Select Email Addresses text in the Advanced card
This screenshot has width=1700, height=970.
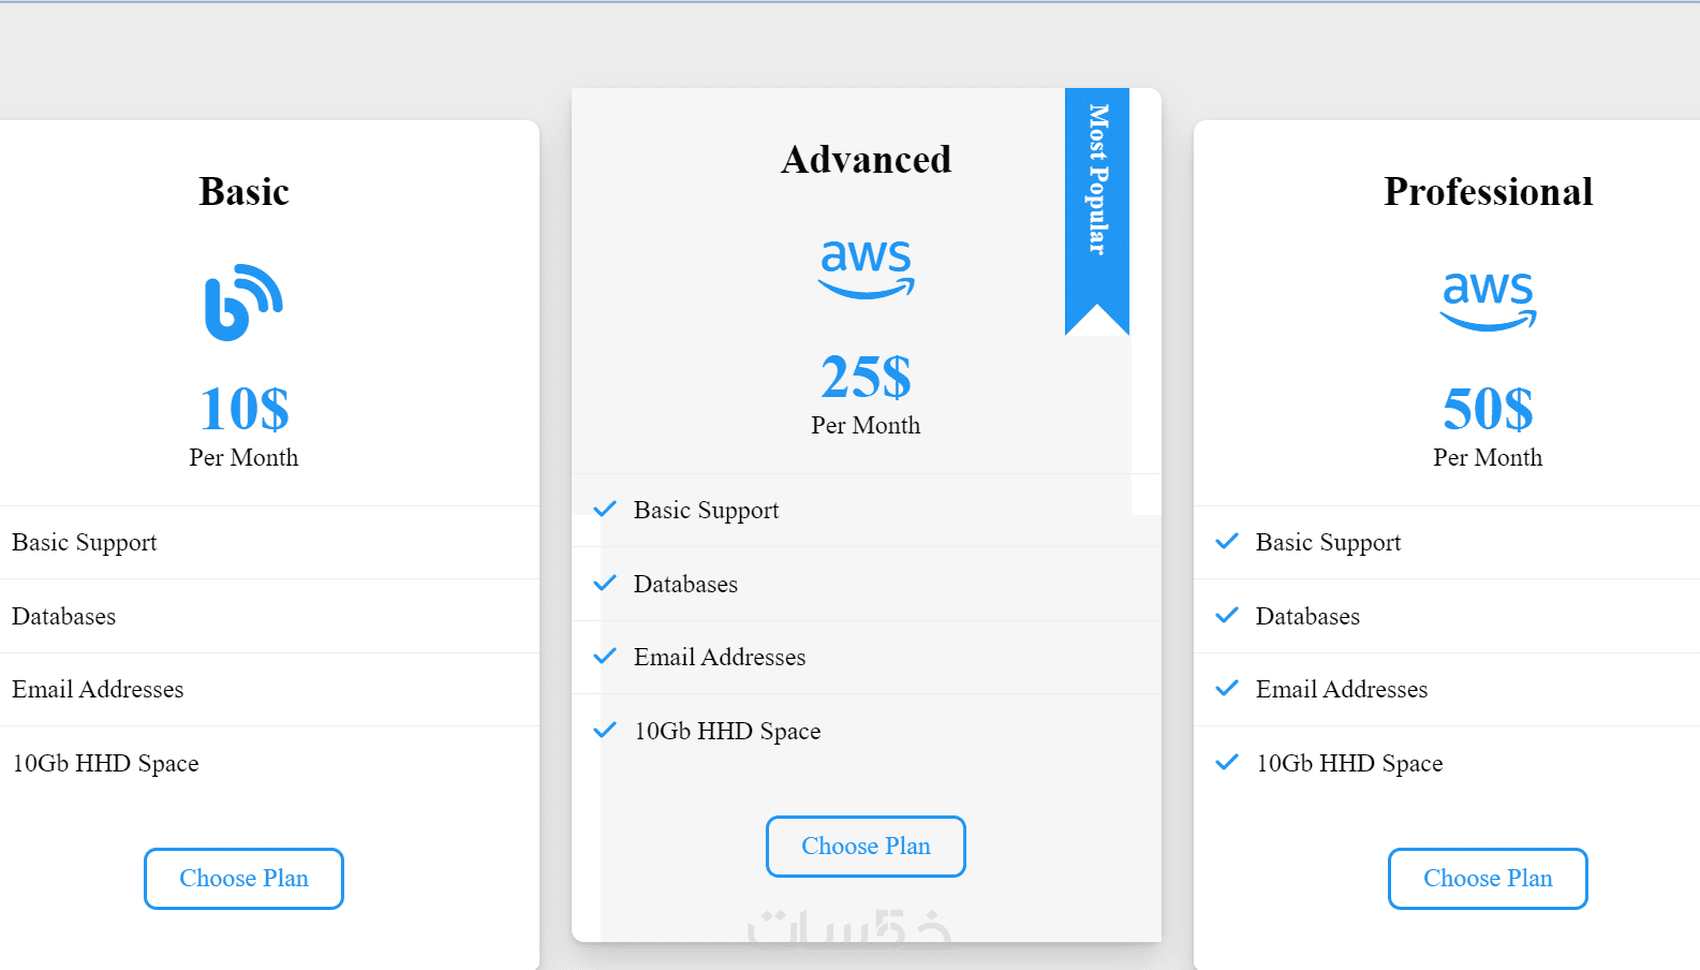720,657
